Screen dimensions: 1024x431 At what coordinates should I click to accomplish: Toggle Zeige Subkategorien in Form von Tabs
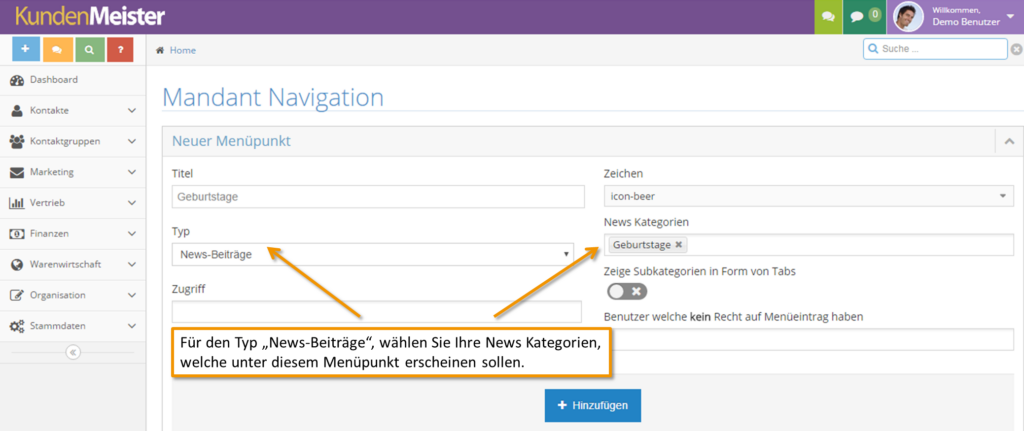[627, 291]
